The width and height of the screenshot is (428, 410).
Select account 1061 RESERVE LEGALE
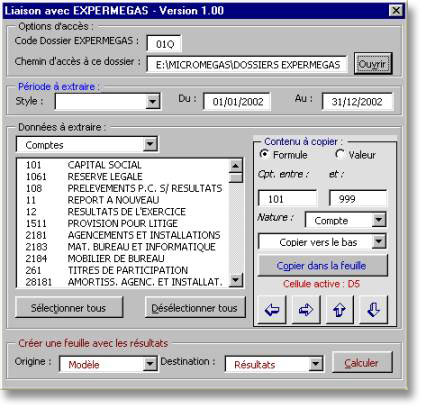pyautogui.click(x=123, y=177)
